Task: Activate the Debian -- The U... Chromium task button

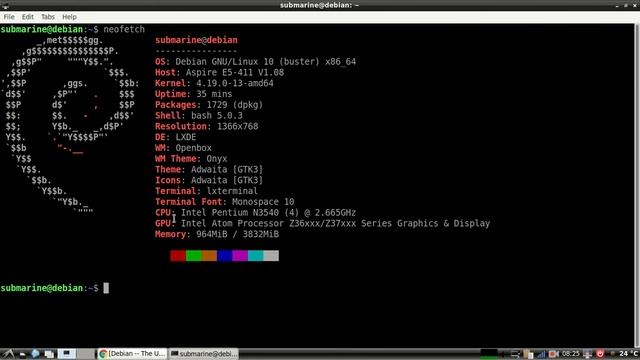Action: (132, 353)
